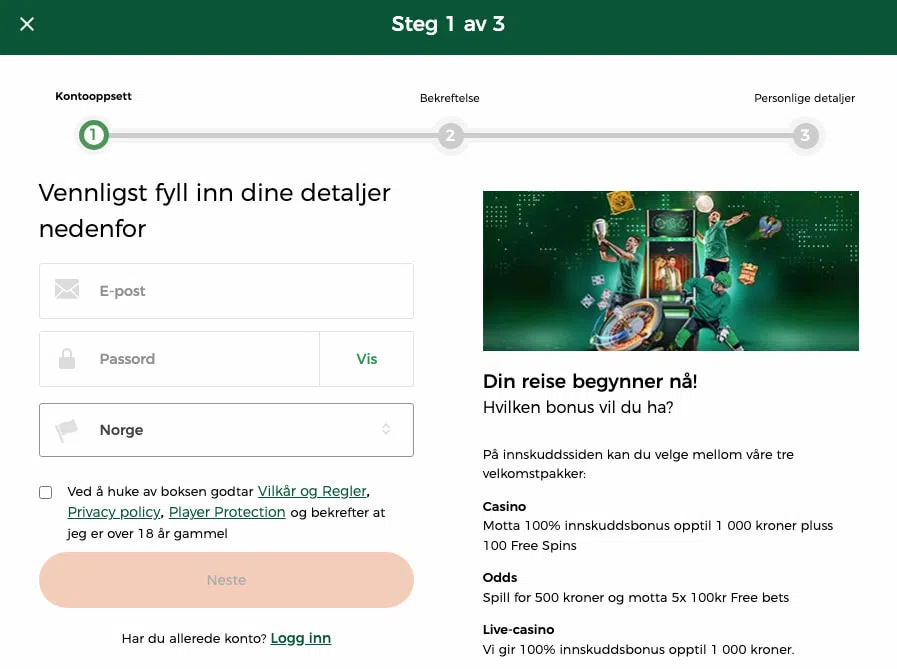
Task: Focus the E-post input field
Action: point(250,291)
